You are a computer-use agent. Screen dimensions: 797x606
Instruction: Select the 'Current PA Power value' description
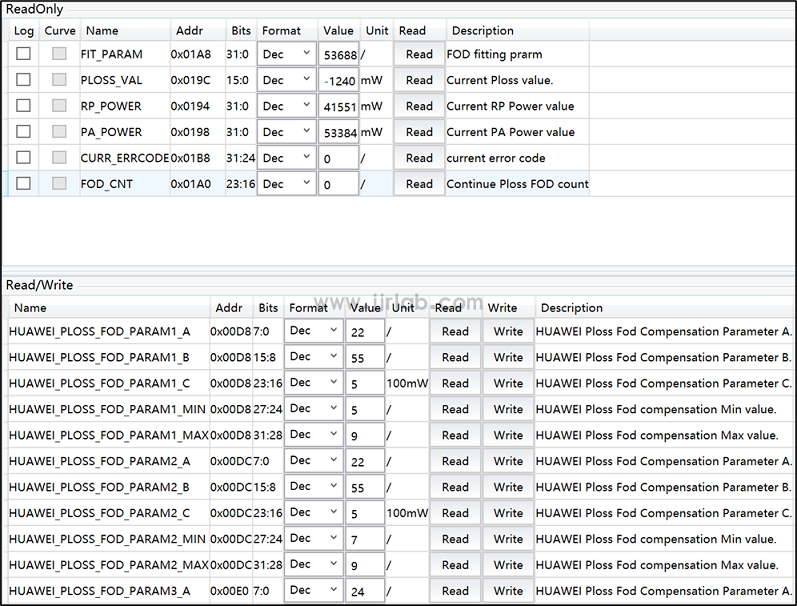pyautogui.click(x=510, y=132)
